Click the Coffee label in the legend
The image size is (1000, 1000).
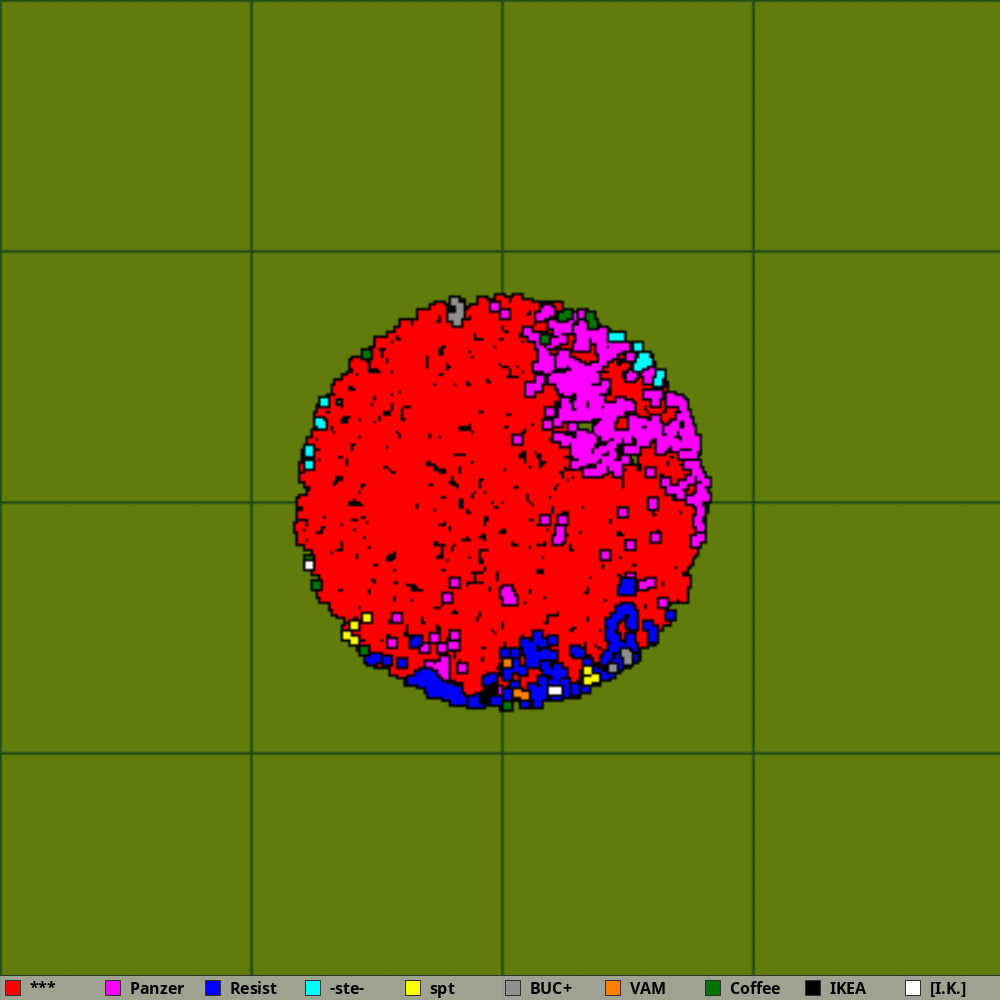click(x=755, y=988)
